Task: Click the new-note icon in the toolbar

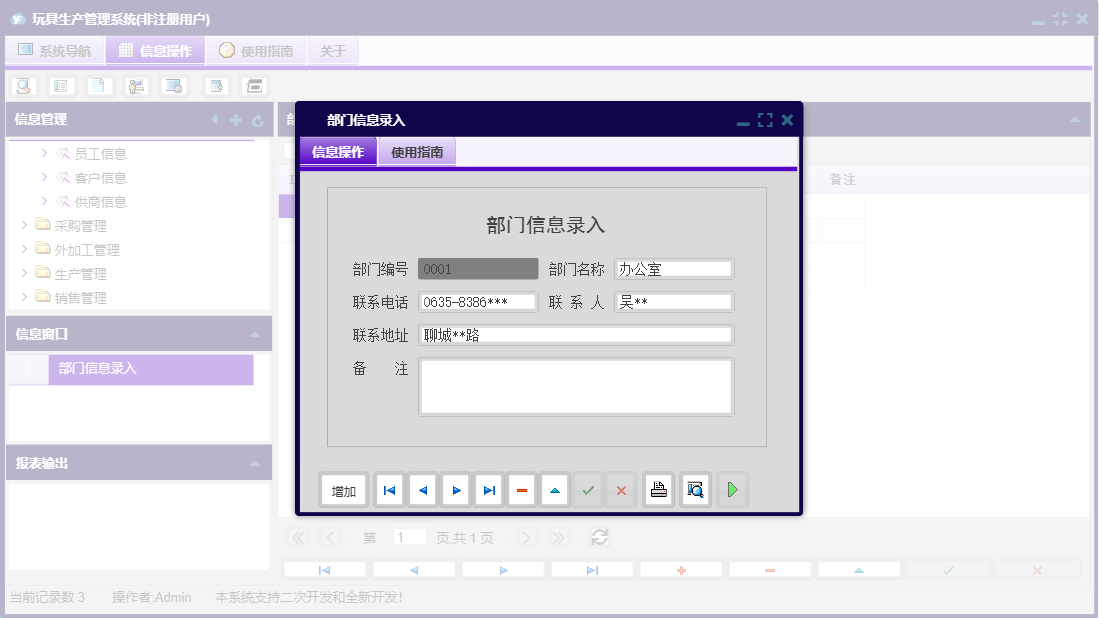Action: click(215, 85)
